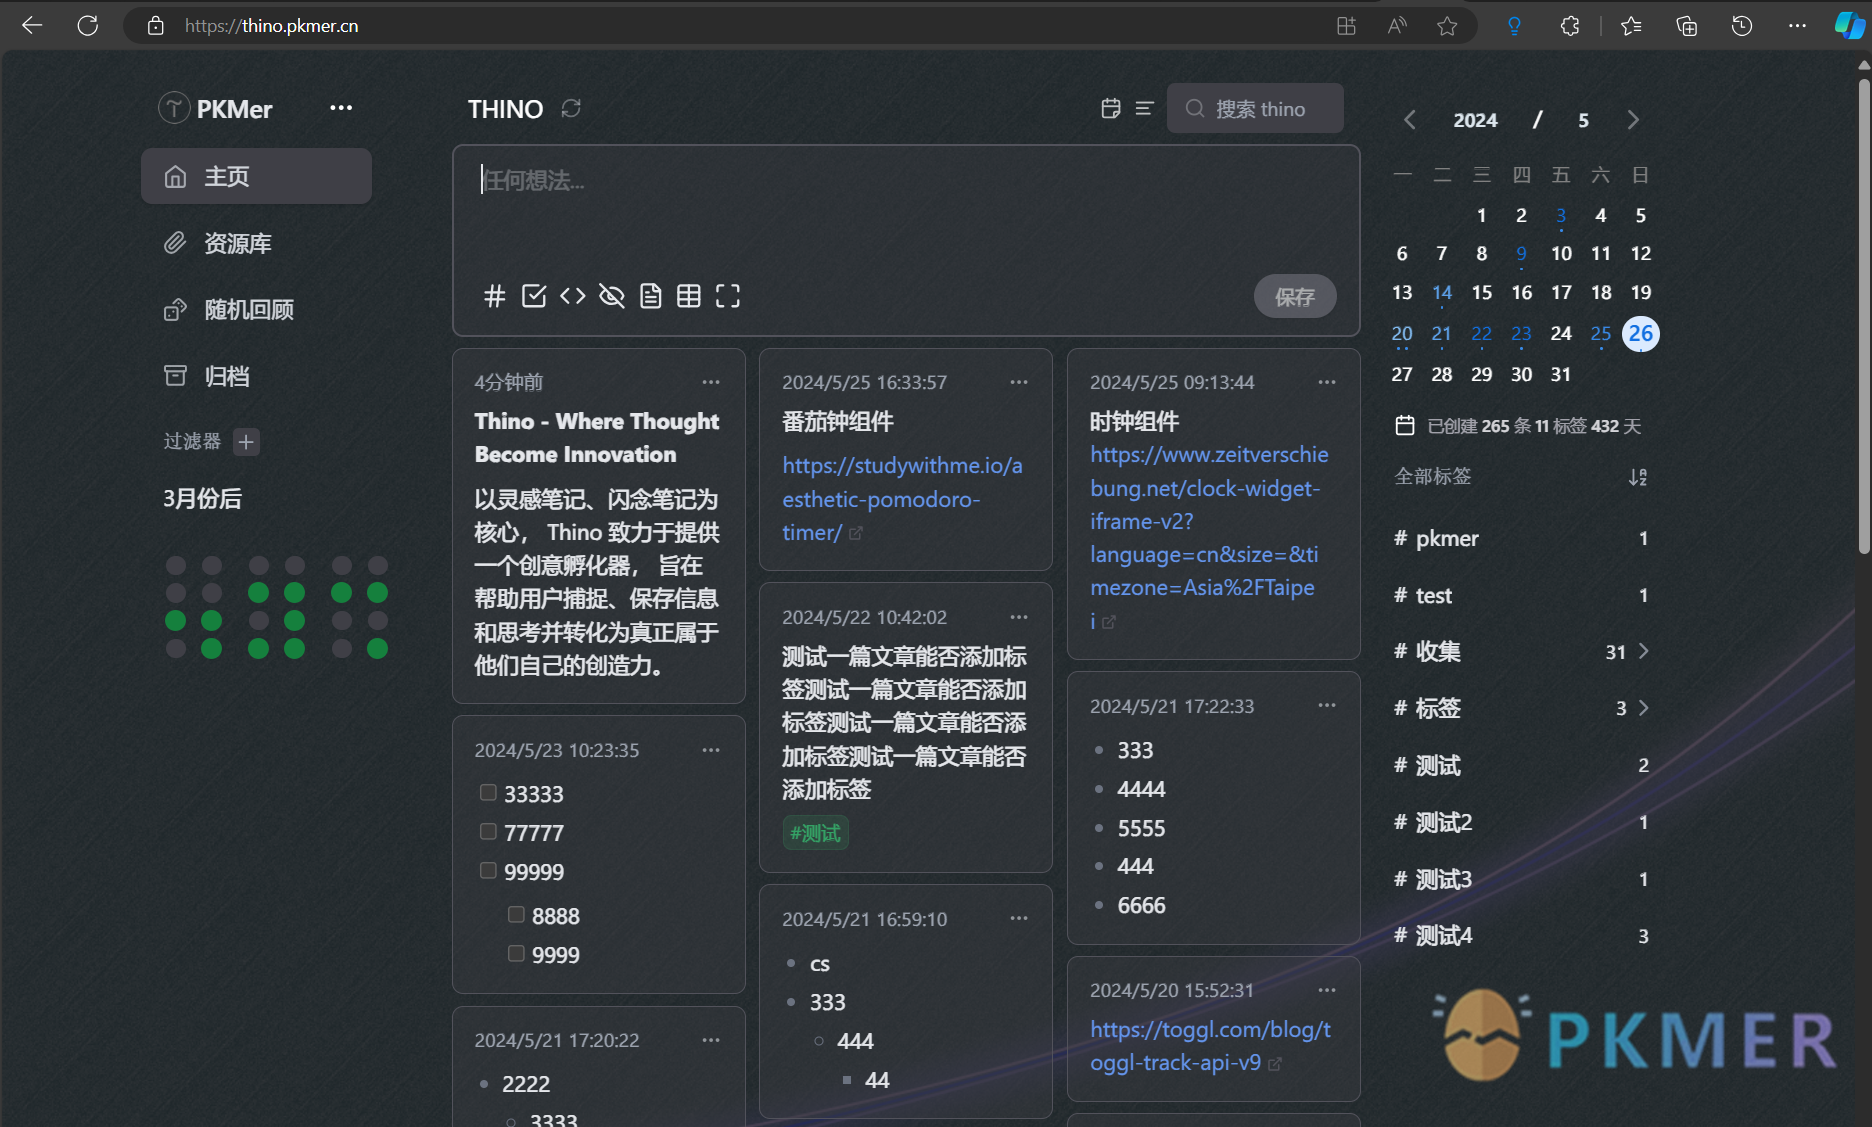Open the Copilot icon in browser
1872x1127 pixels.
(1848, 26)
